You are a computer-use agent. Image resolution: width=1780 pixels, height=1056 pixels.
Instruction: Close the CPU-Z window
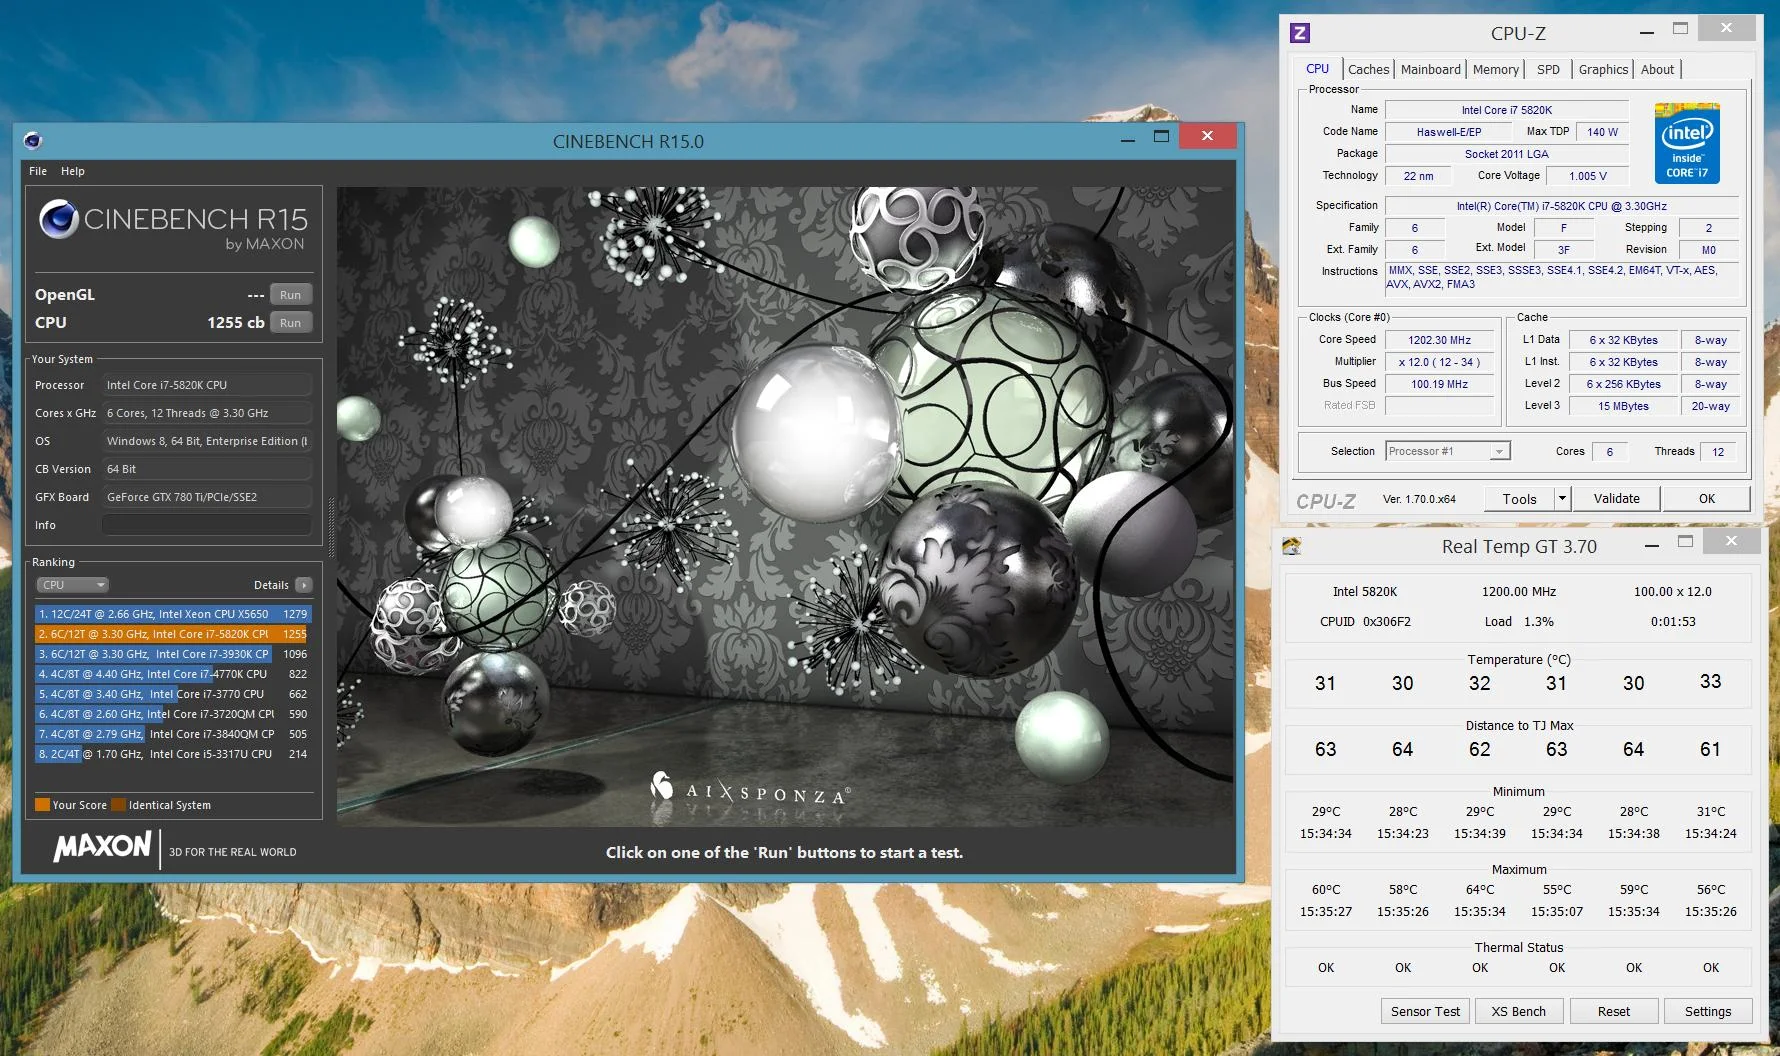click(1726, 29)
